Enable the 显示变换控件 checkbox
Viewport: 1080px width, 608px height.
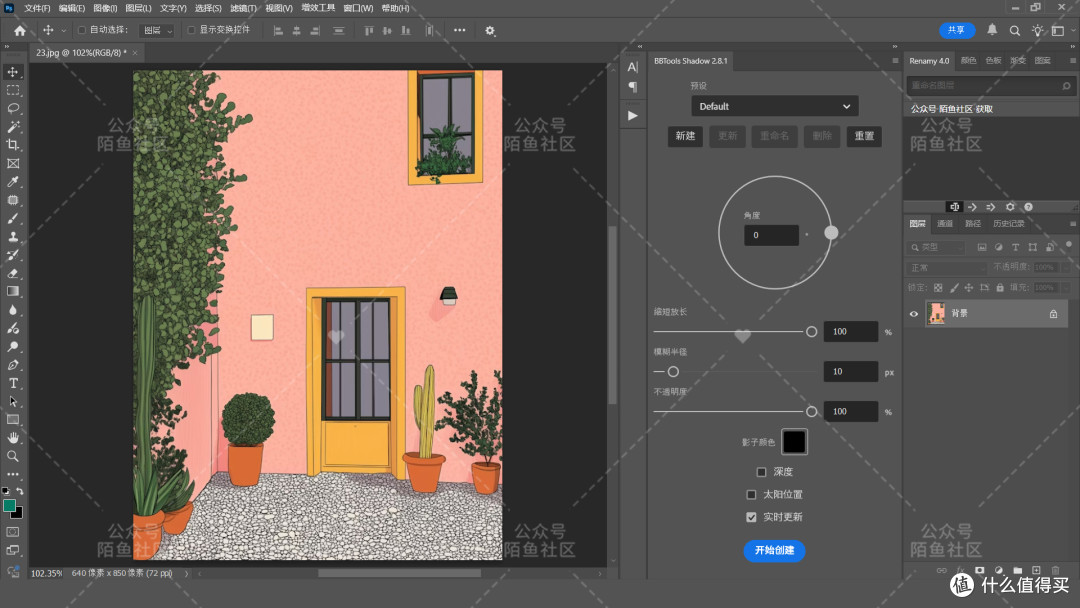point(191,30)
